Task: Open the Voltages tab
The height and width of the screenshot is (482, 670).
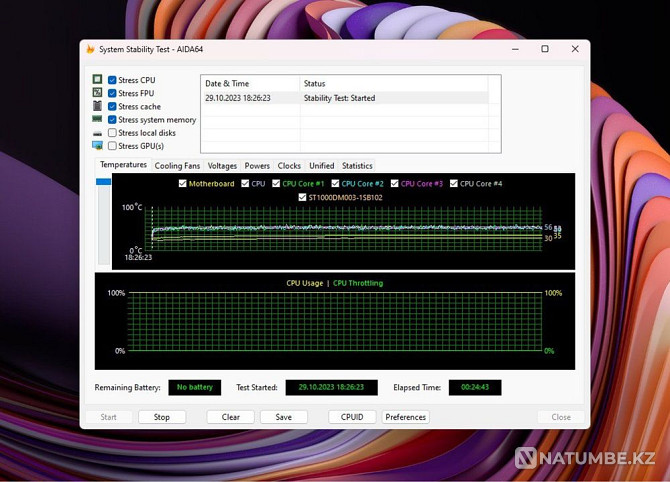Action: coord(222,166)
